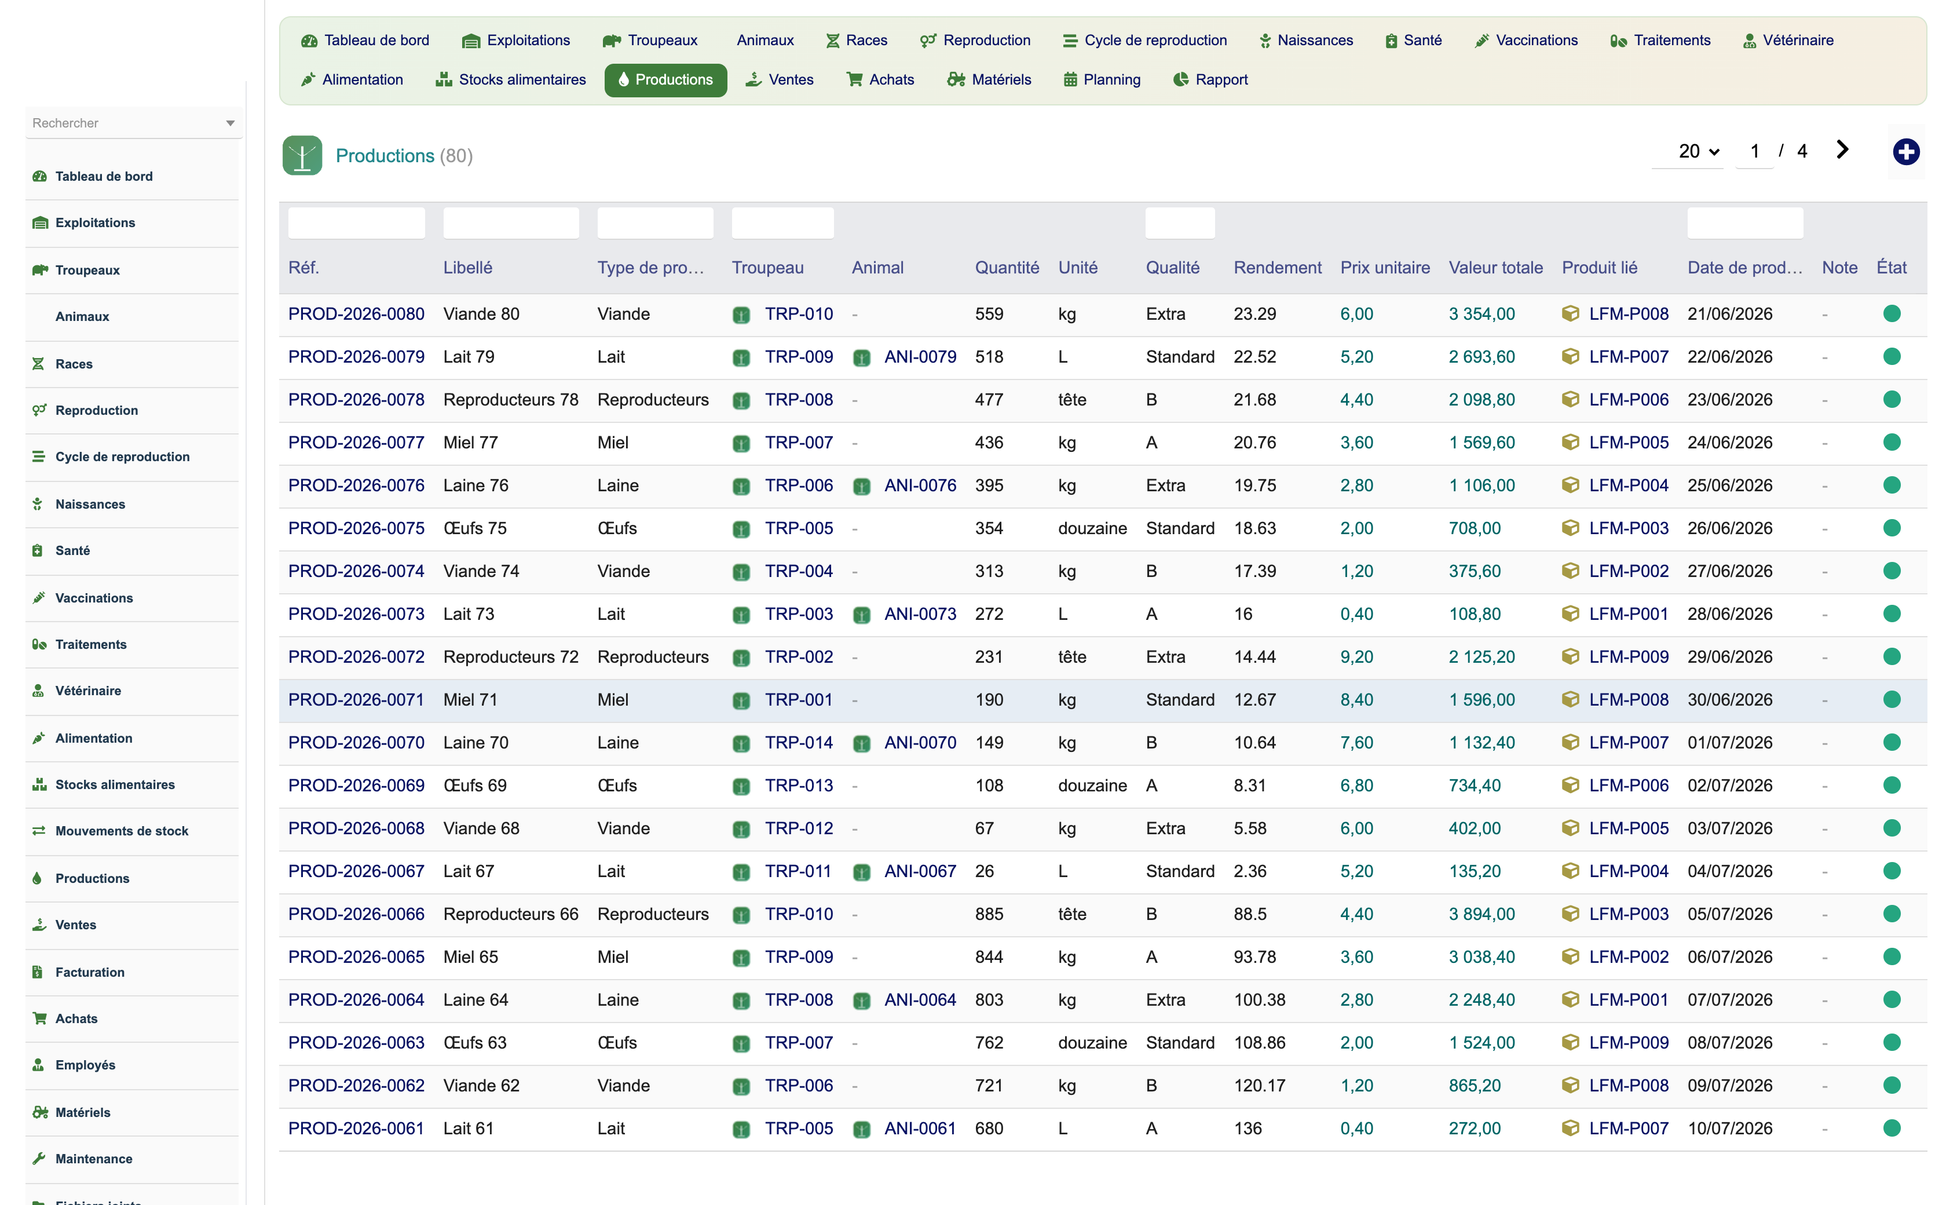This screenshot has height=1205, width=1946.
Task: Click the total value 3 894,00
Action: click(x=1482, y=914)
